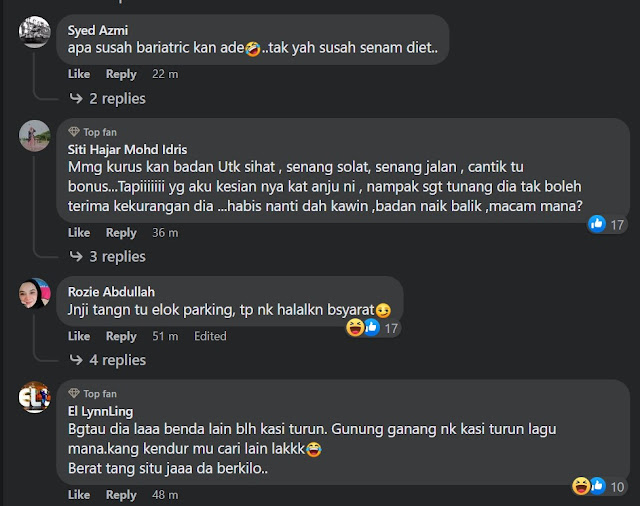The height and width of the screenshot is (506, 640).
Task: Reply to El LynnLing's comment
Action: (x=121, y=495)
